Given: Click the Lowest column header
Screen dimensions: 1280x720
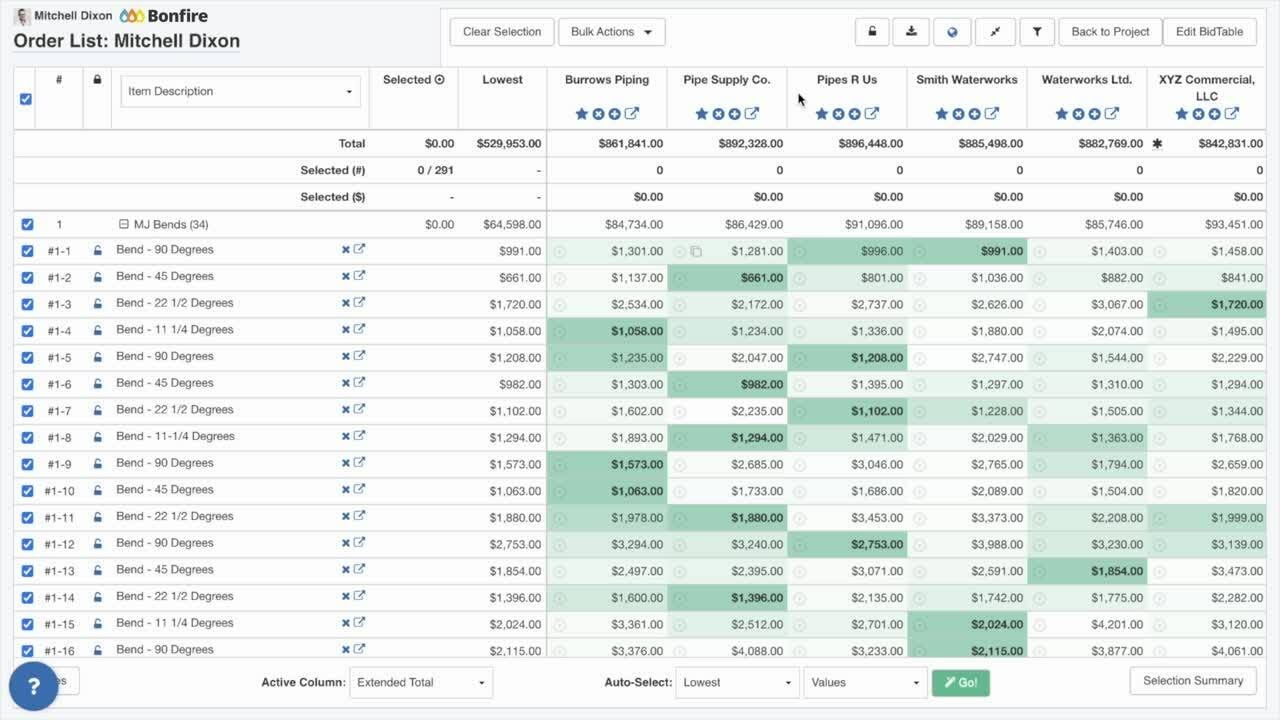Looking at the screenshot, I should pyautogui.click(x=502, y=80).
